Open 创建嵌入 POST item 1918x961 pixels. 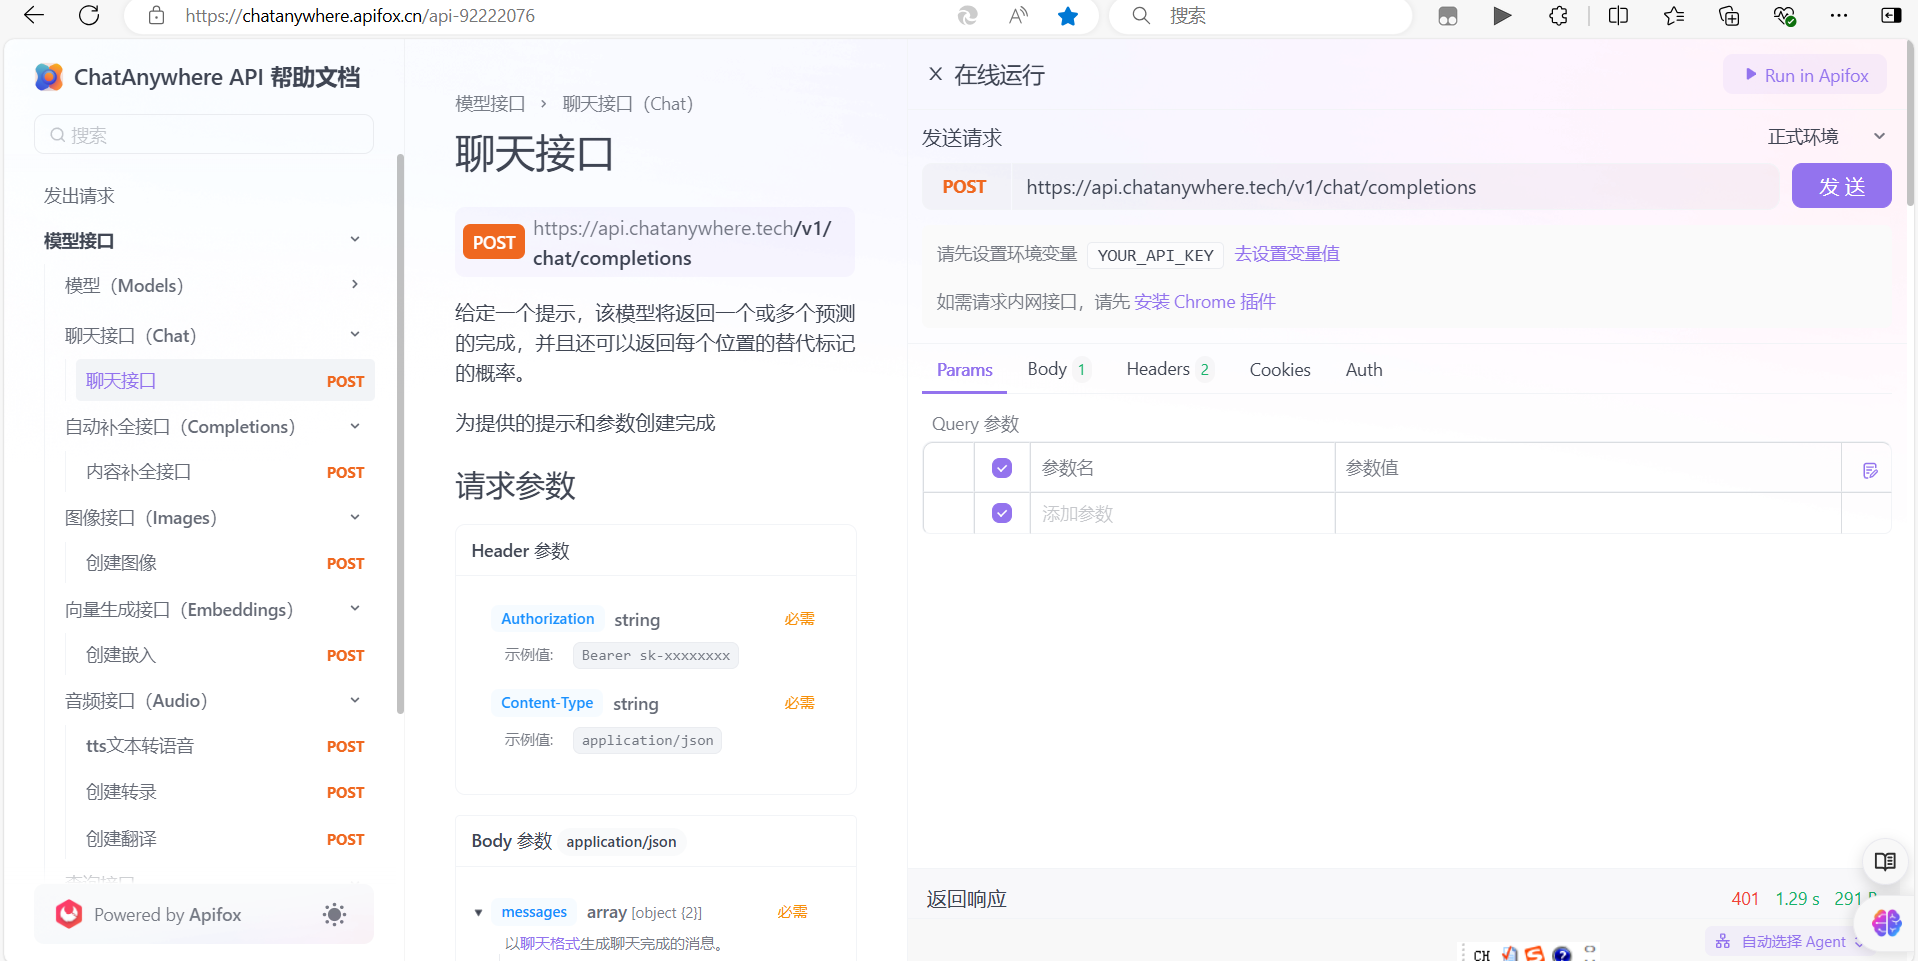(x=225, y=655)
